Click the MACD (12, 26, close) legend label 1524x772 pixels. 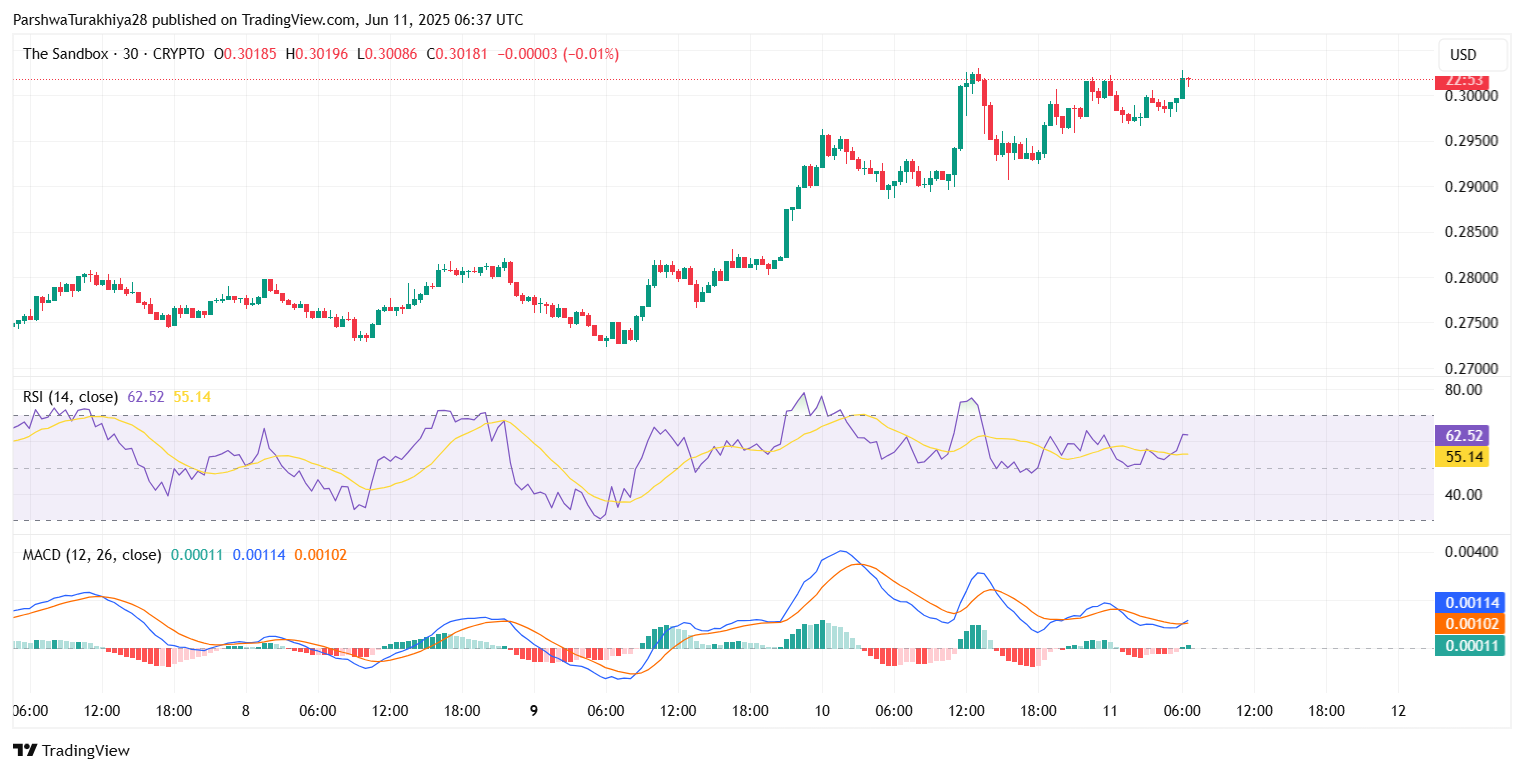[92, 554]
